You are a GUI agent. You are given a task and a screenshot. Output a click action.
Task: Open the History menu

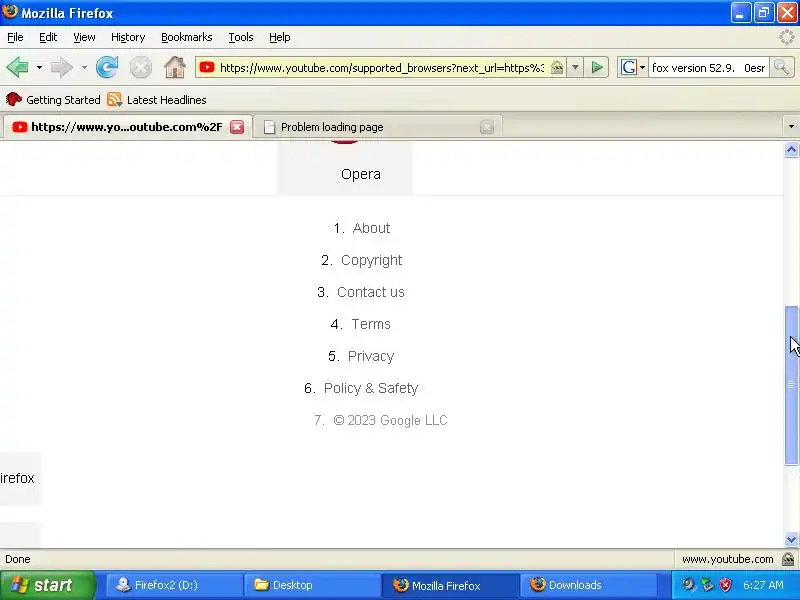click(128, 37)
